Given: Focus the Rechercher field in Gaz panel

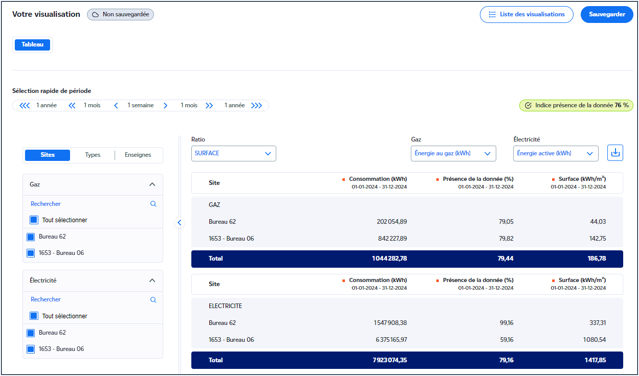Looking at the screenshot, I should pos(93,204).
